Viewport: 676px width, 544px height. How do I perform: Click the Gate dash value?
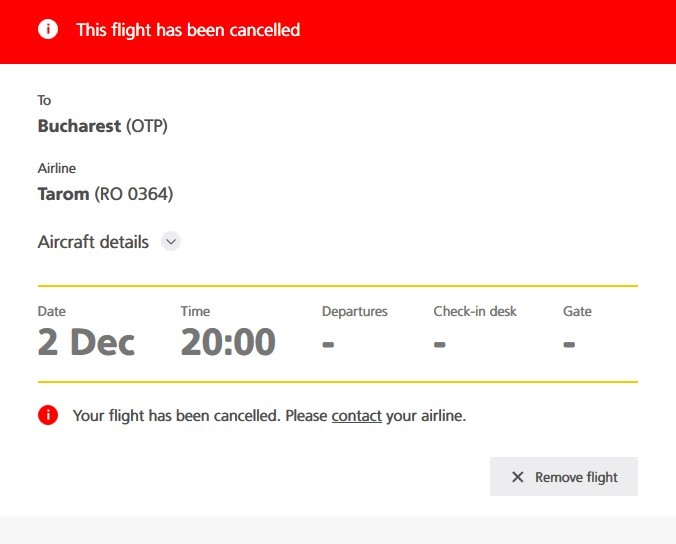tap(569, 344)
